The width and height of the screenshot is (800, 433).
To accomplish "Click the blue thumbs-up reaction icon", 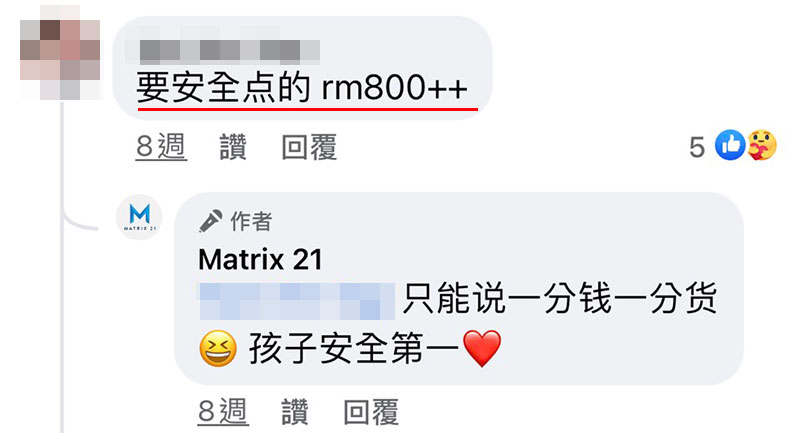I will point(730,145).
